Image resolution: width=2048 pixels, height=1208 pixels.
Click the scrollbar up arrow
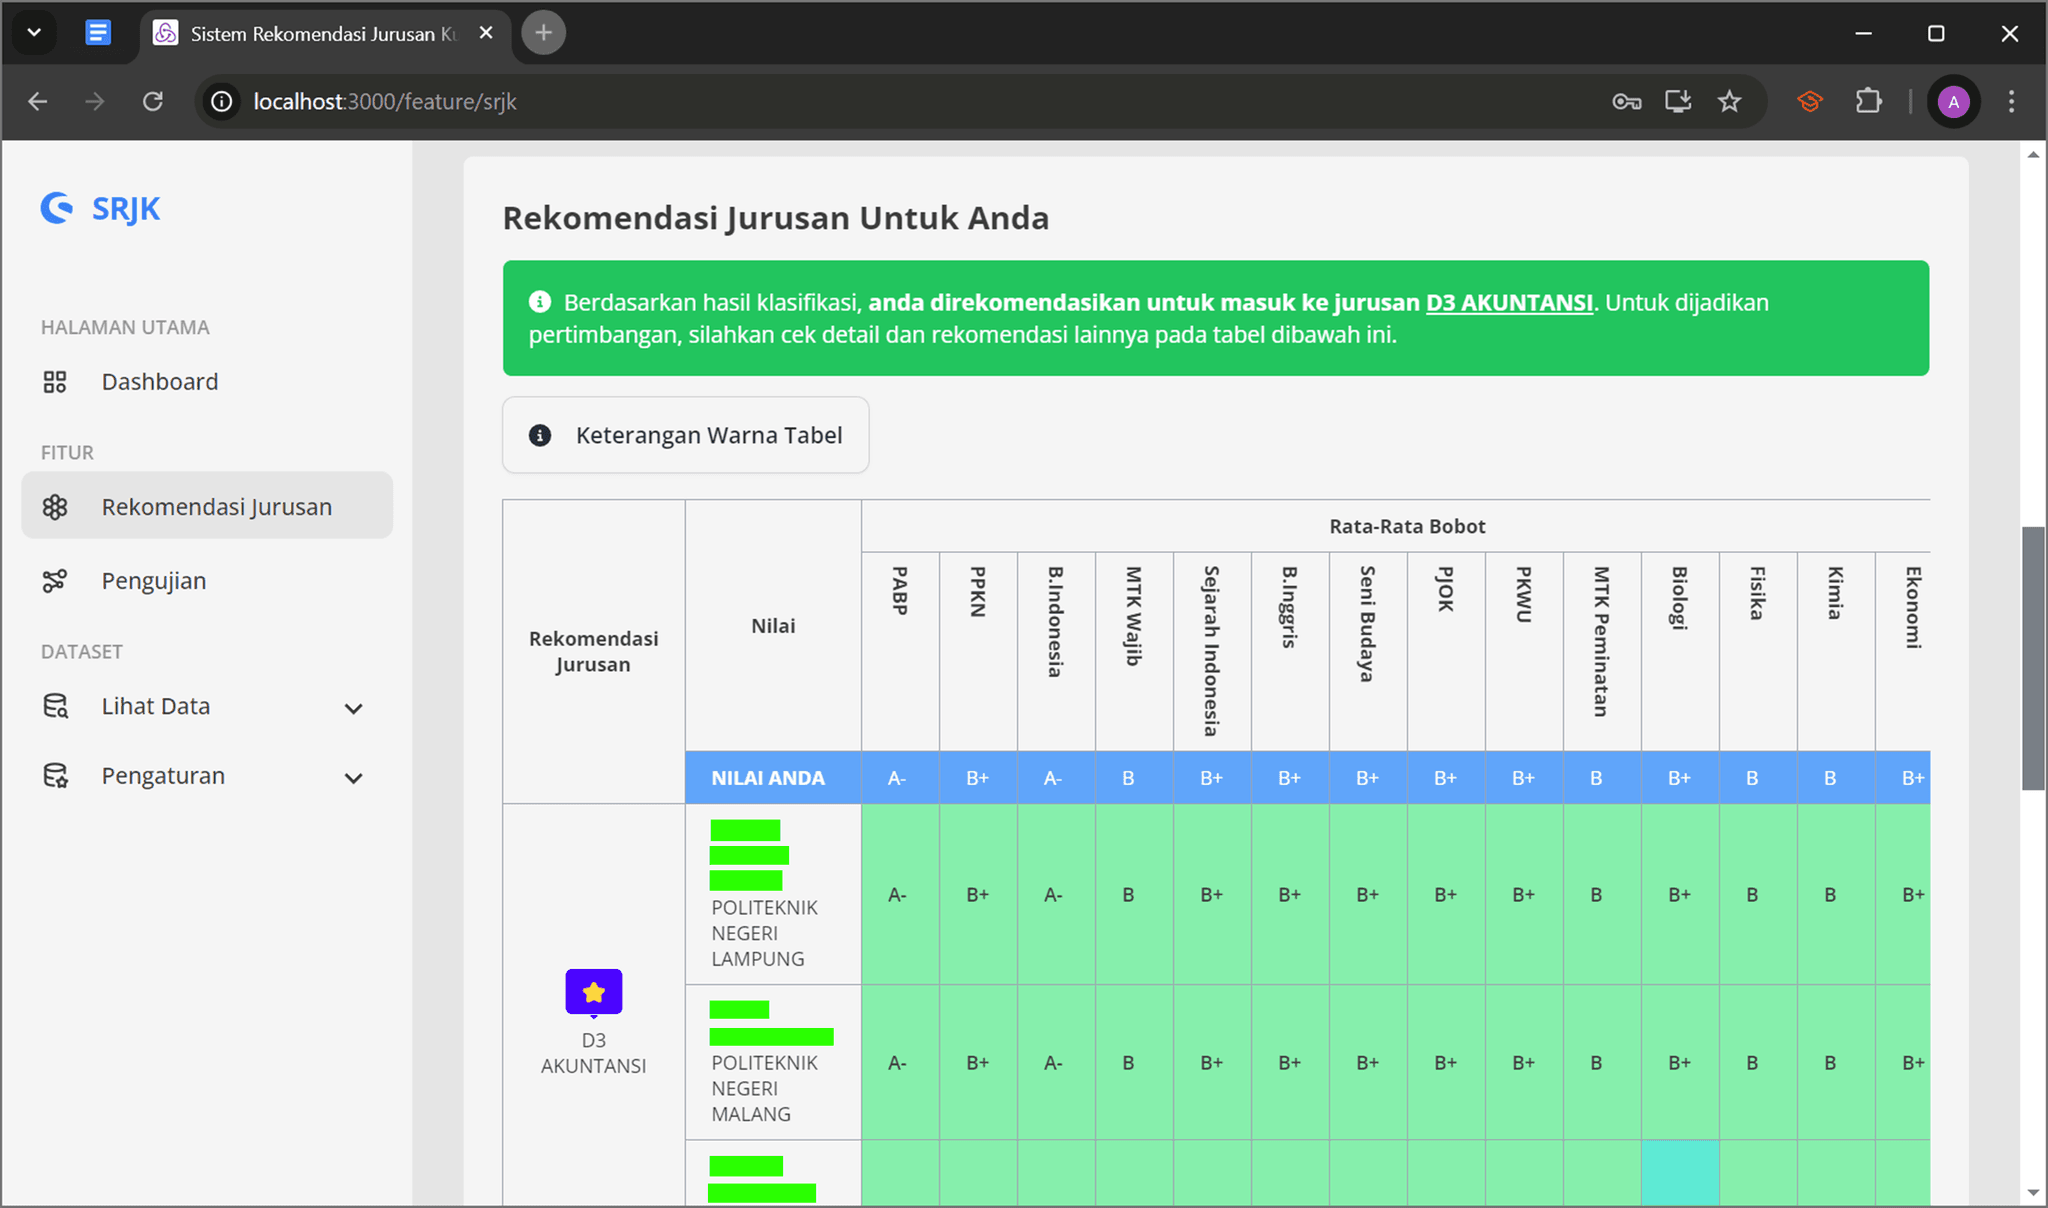click(2033, 155)
